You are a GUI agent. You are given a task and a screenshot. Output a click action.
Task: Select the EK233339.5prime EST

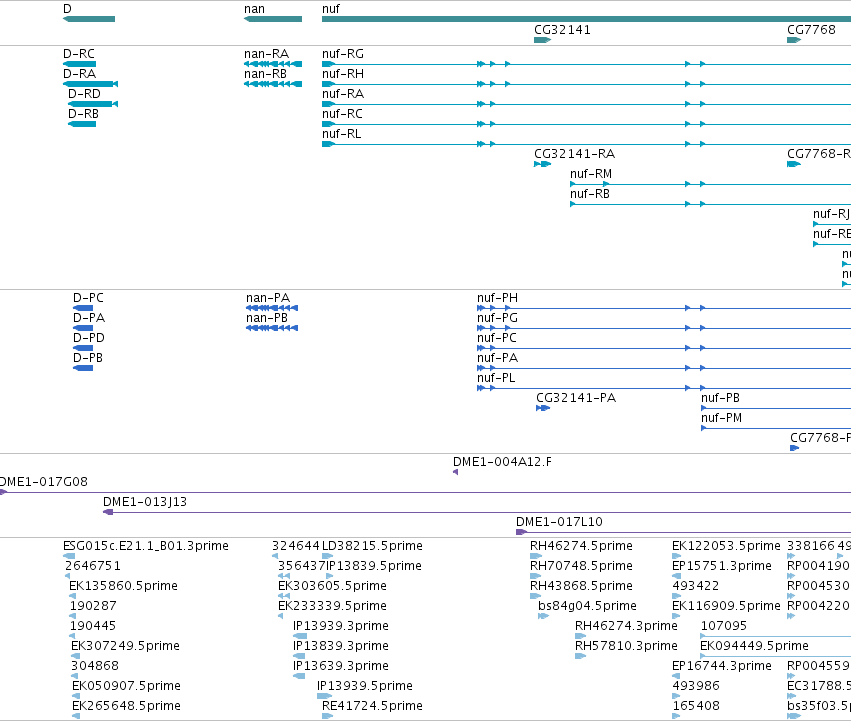coord(281,616)
